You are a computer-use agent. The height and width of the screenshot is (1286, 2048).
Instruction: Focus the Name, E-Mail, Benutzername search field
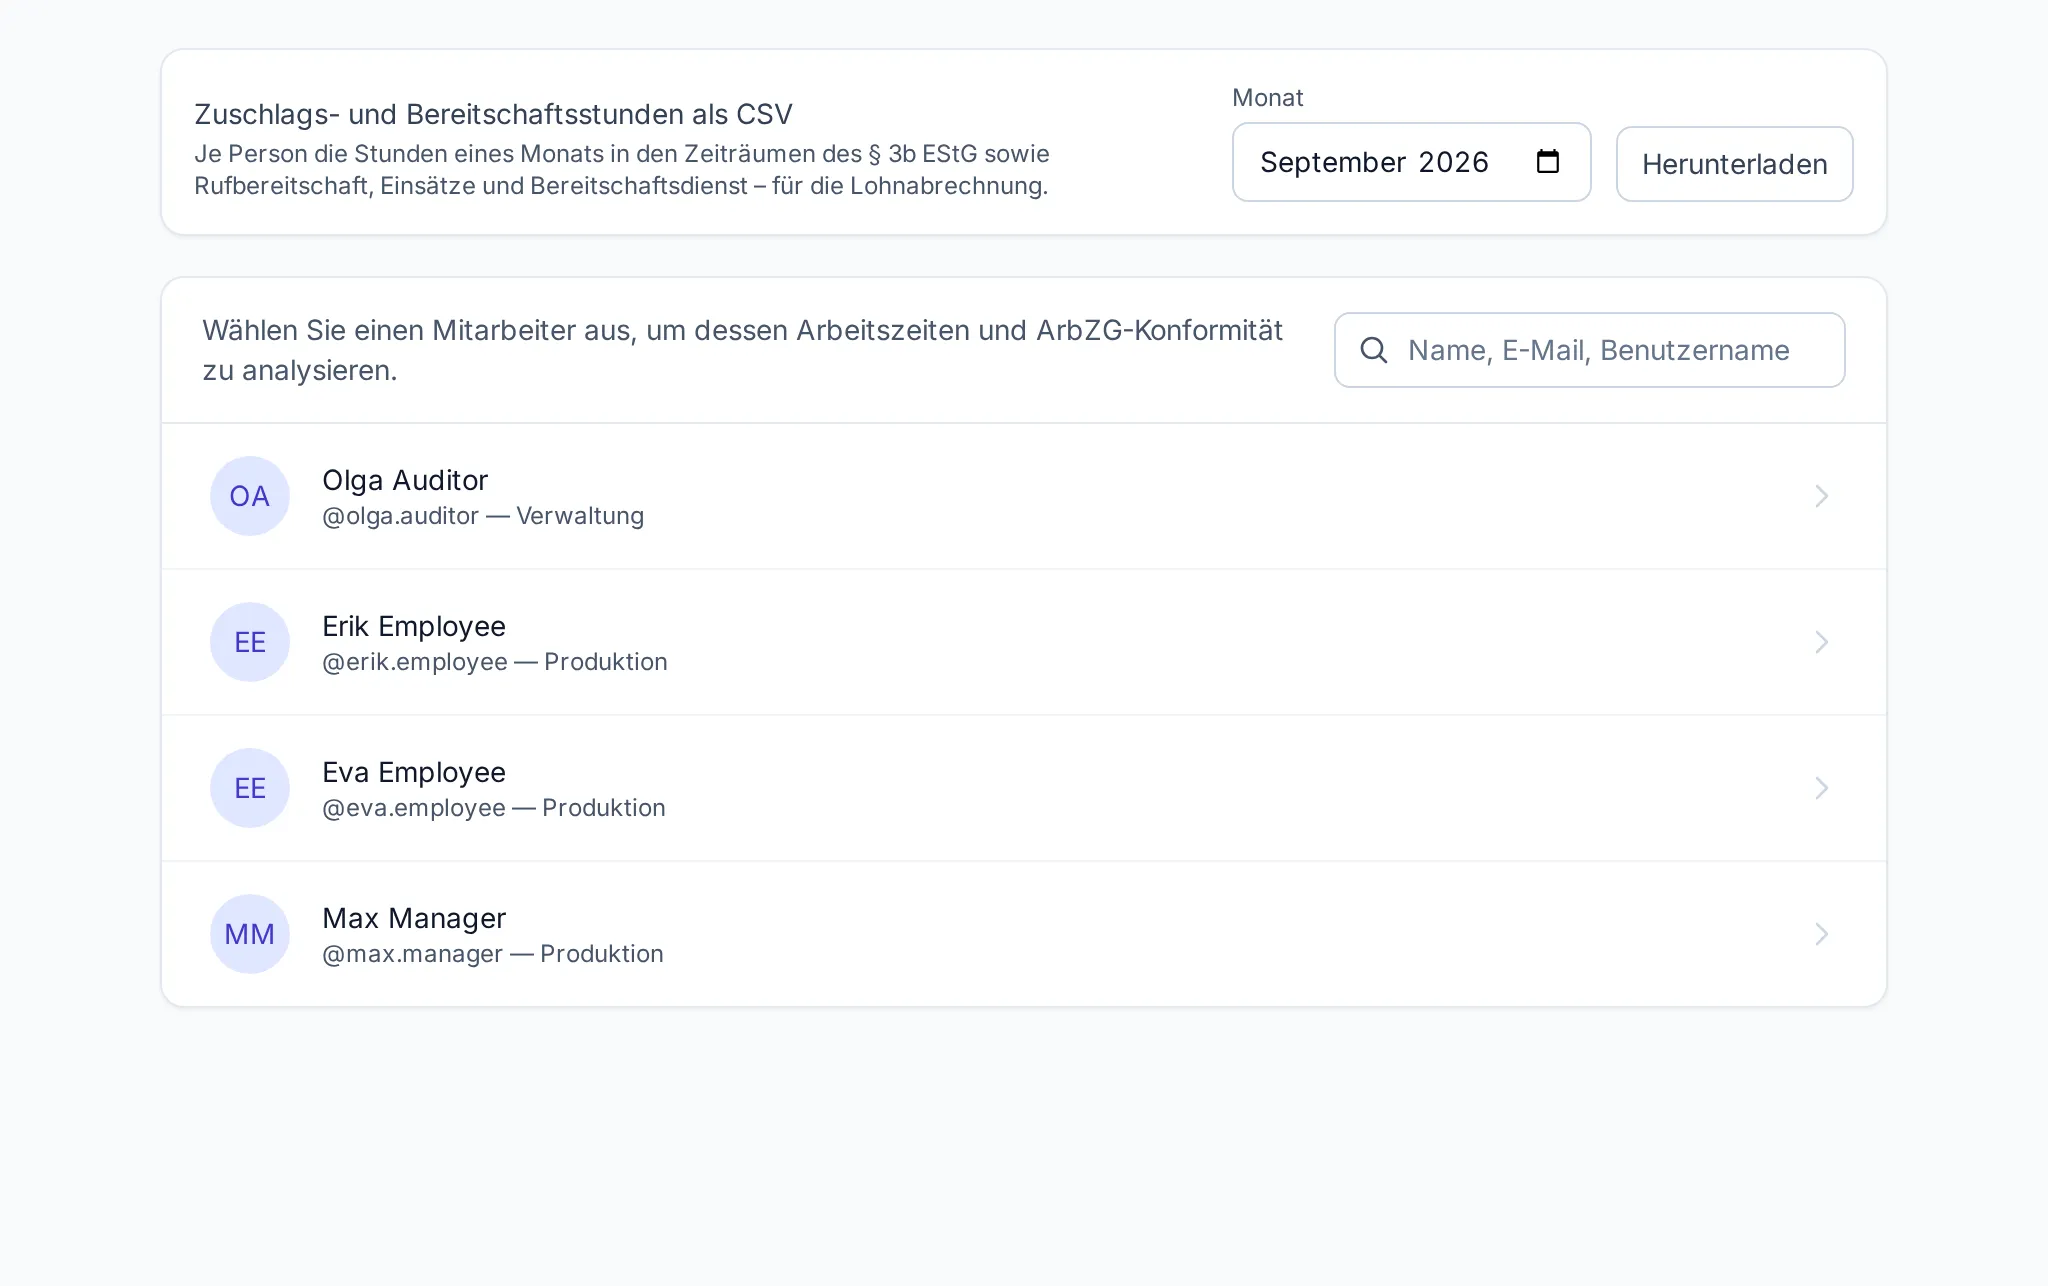pos(1590,350)
